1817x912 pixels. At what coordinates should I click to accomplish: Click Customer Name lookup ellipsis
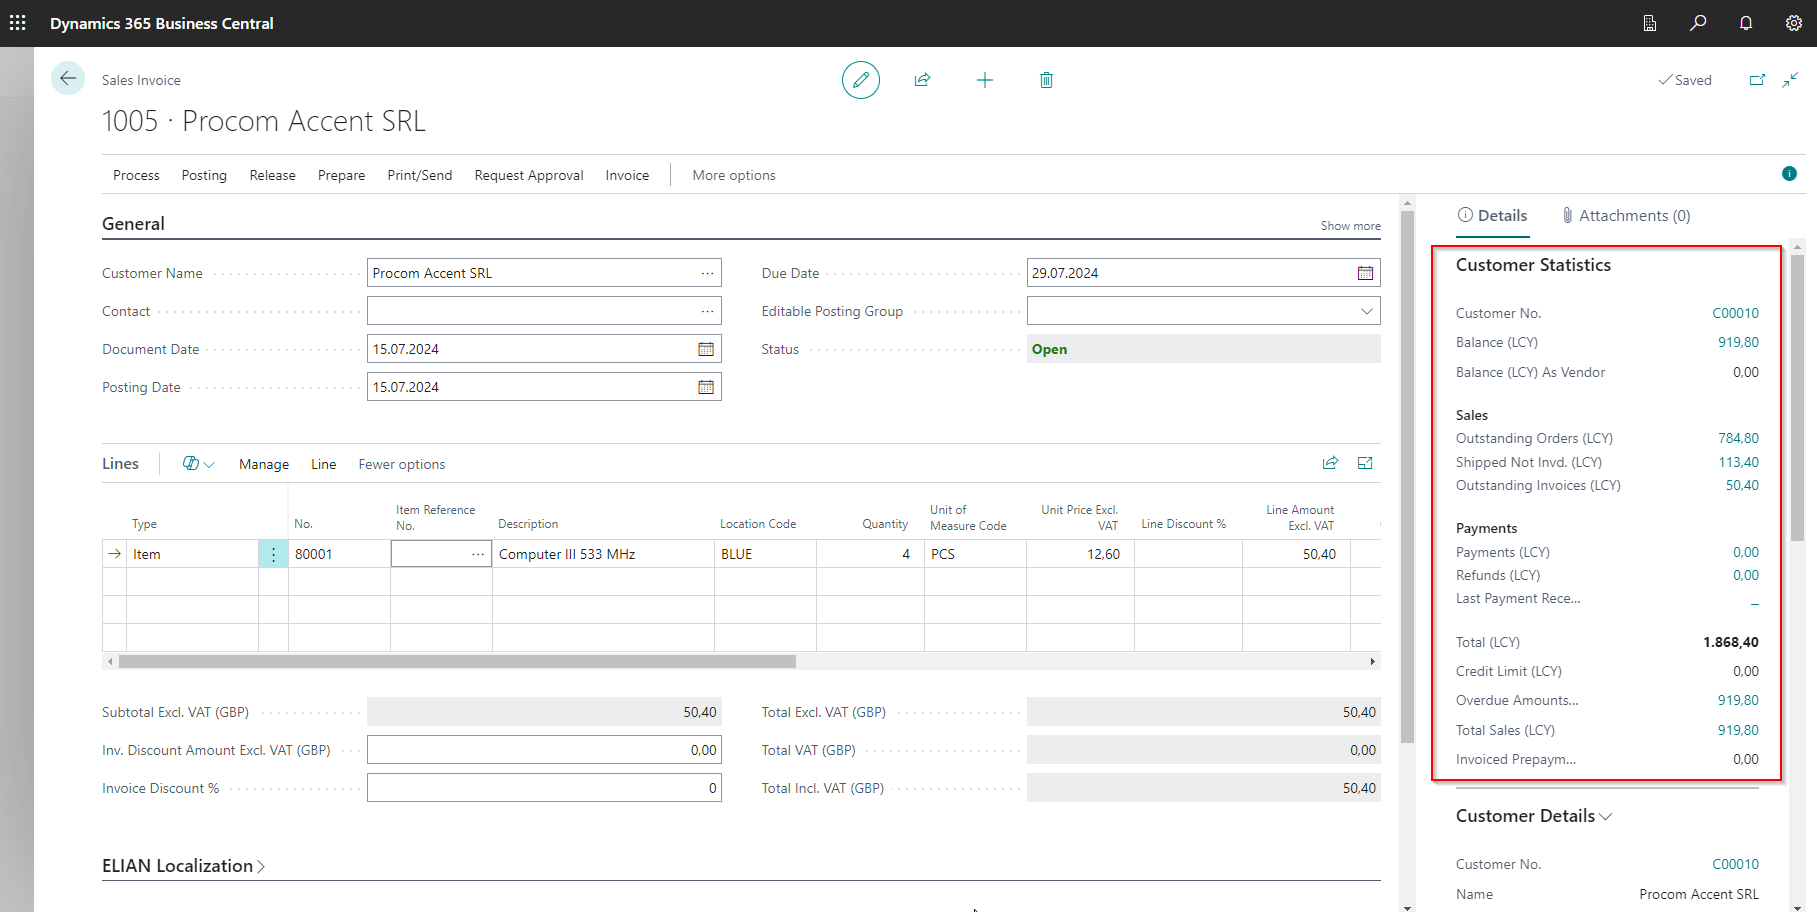707,273
